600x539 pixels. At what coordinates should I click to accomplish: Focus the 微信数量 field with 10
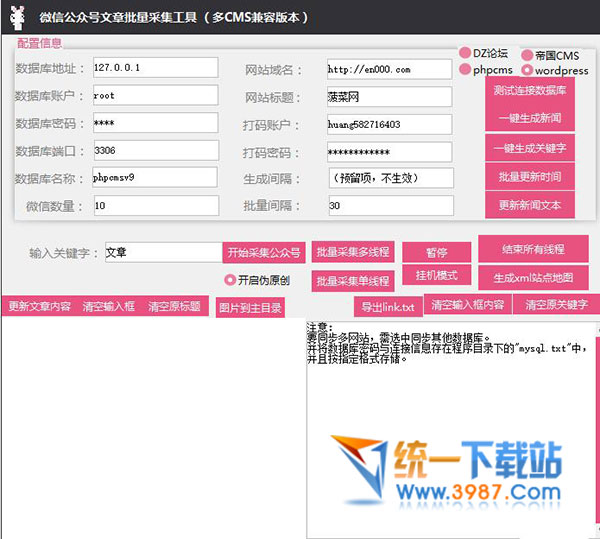(x=157, y=205)
